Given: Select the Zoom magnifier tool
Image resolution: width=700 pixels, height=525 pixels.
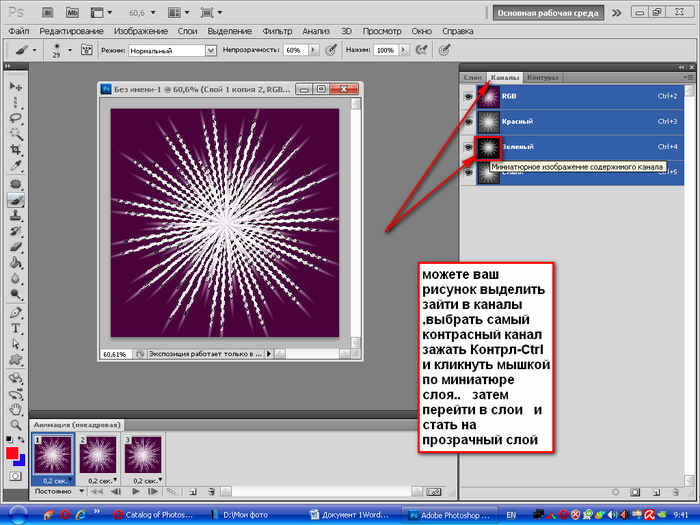Looking at the screenshot, I should (16, 425).
